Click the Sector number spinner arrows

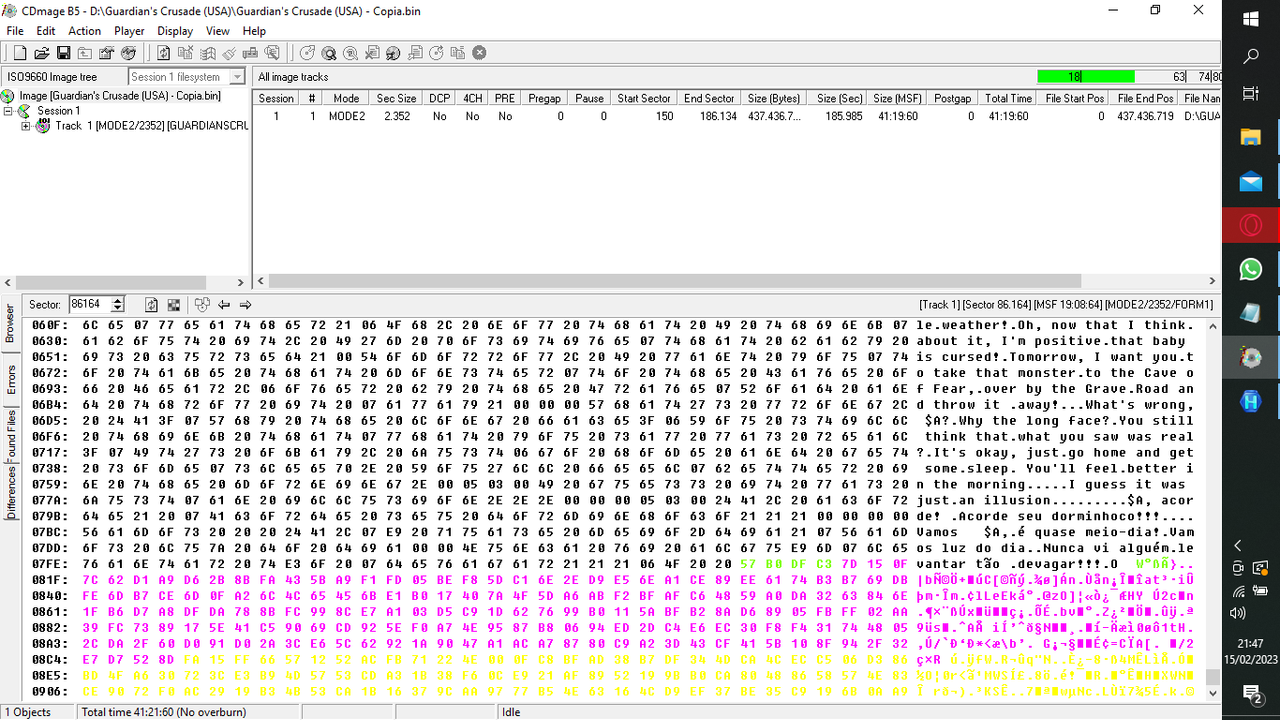(x=118, y=305)
